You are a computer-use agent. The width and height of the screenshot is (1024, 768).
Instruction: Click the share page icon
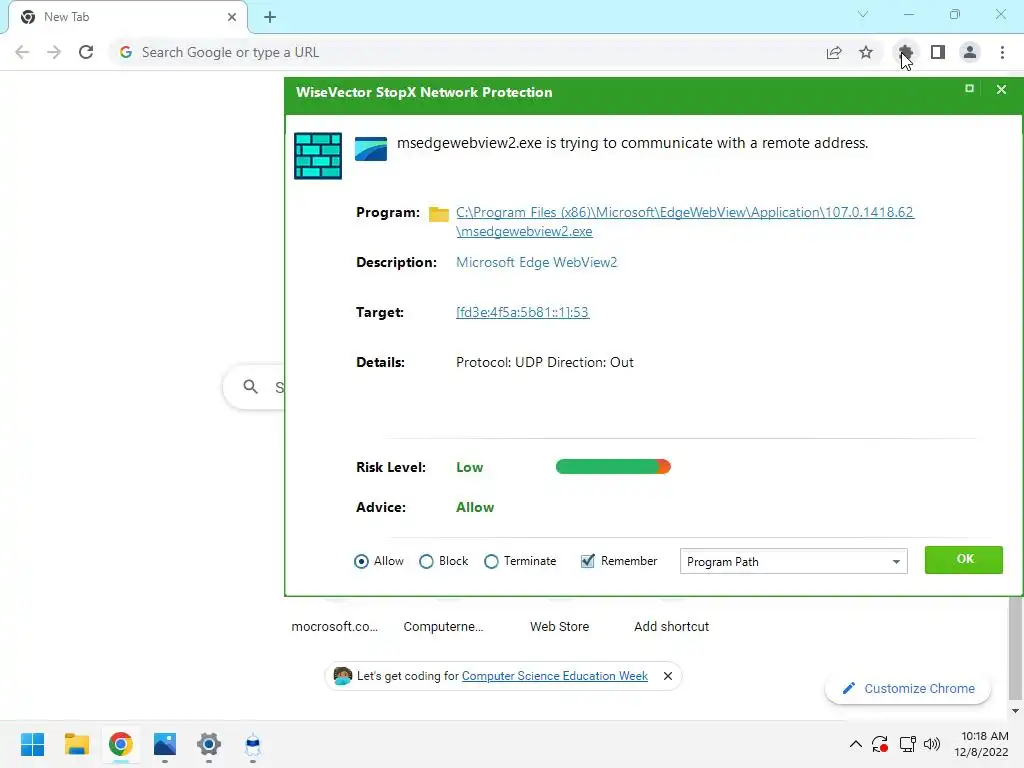(834, 52)
